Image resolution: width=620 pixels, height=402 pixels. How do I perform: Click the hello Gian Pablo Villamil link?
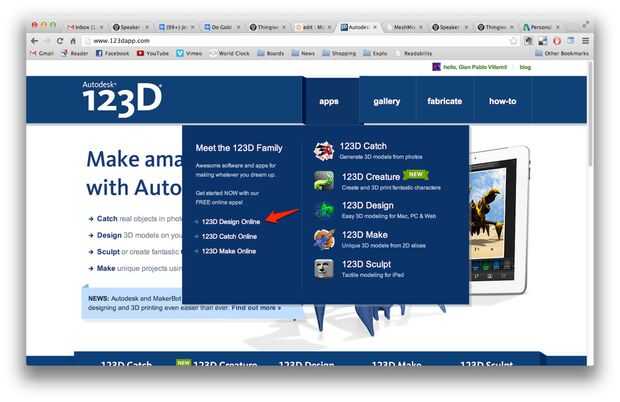coord(475,67)
